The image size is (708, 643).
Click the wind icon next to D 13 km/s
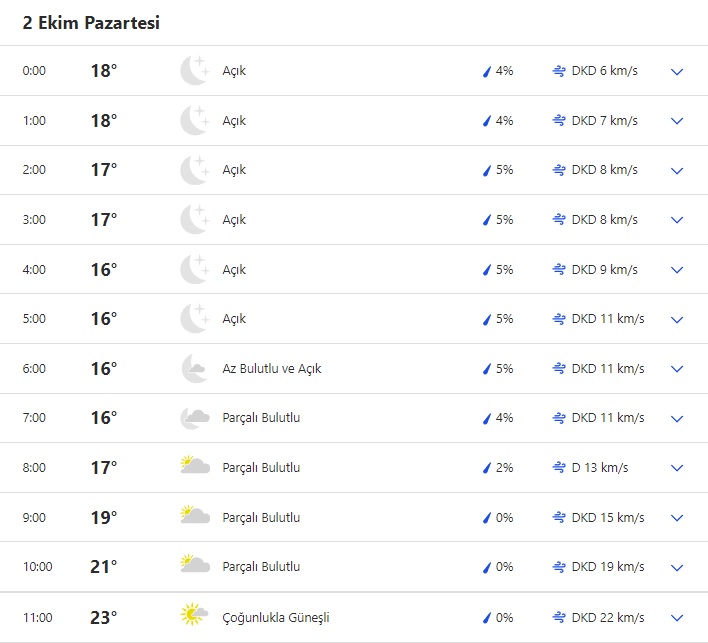click(559, 467)
